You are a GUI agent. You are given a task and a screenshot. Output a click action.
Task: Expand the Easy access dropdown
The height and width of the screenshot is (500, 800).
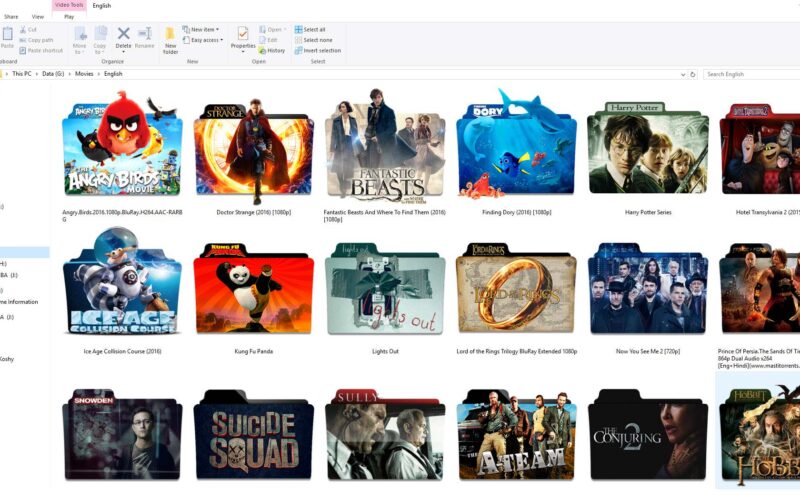[205, 40]
